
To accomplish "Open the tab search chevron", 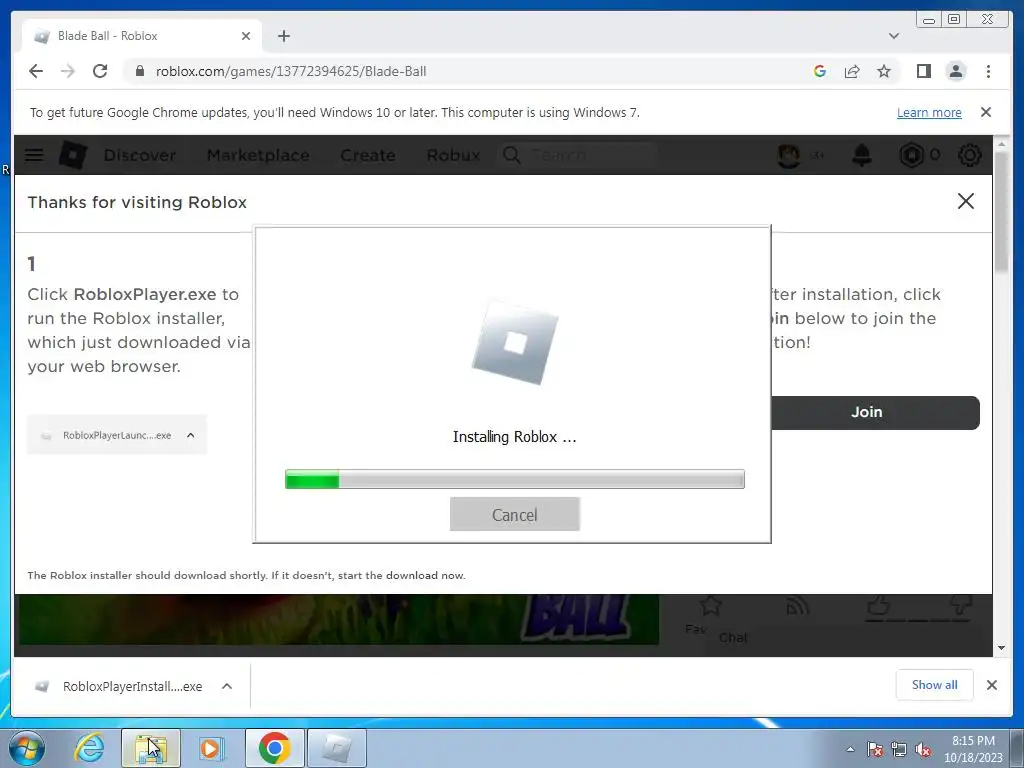I will [893, 36].
